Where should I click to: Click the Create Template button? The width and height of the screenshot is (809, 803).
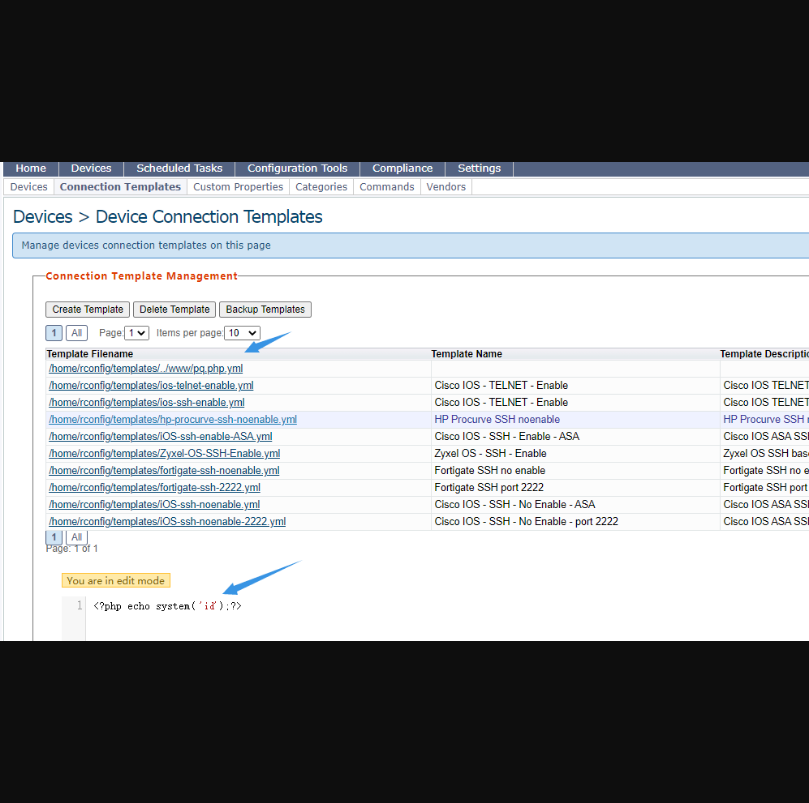tap(88, 310)
